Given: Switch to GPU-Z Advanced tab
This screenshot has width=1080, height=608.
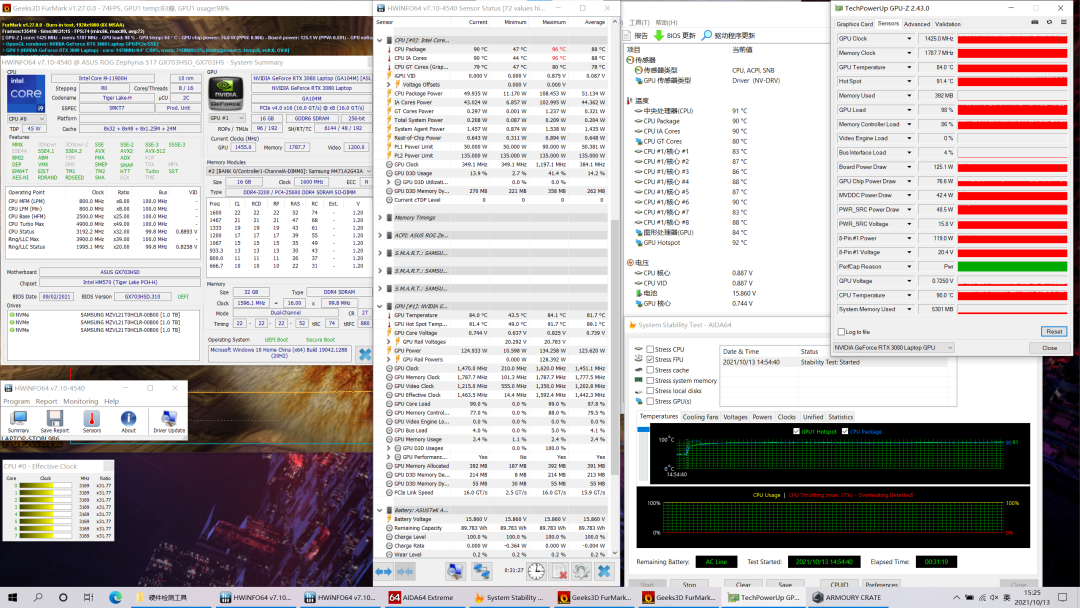Looking at the screenshot, I should click(x=916, y=24).
